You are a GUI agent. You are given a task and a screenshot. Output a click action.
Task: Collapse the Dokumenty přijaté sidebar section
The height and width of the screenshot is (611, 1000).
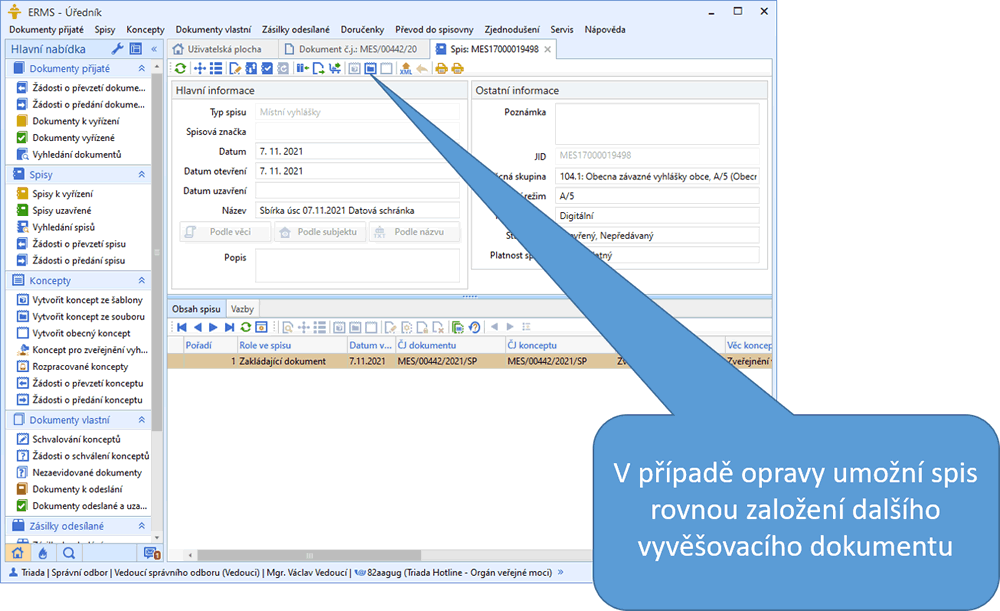point(142,68)
